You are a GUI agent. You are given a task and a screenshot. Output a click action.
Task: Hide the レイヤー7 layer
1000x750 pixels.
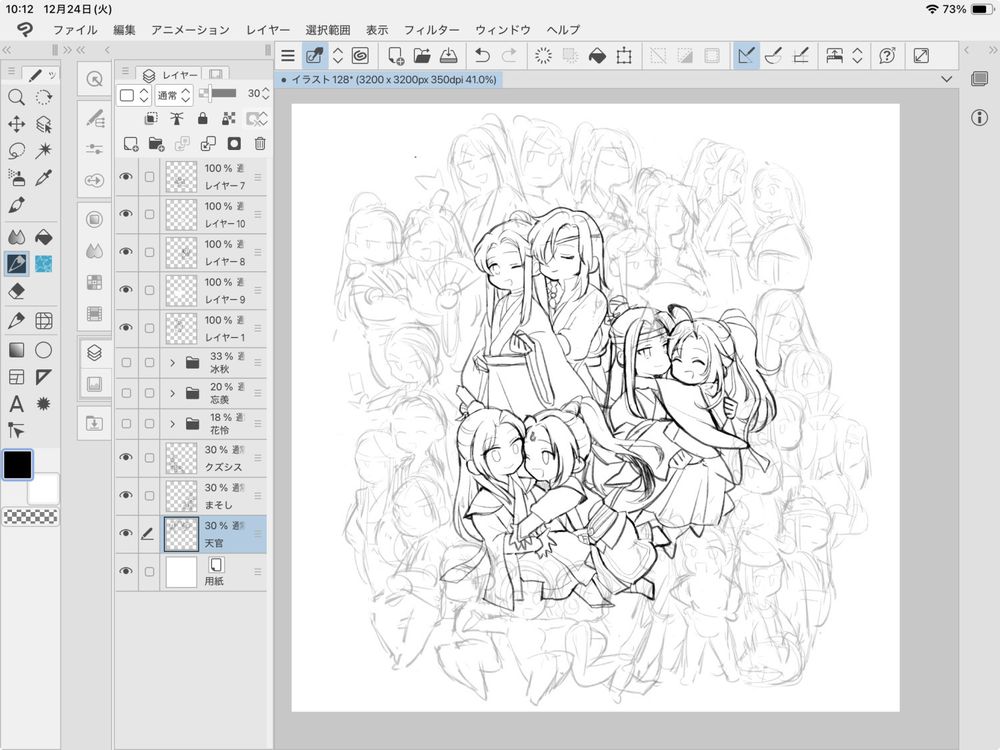[126, 177]
